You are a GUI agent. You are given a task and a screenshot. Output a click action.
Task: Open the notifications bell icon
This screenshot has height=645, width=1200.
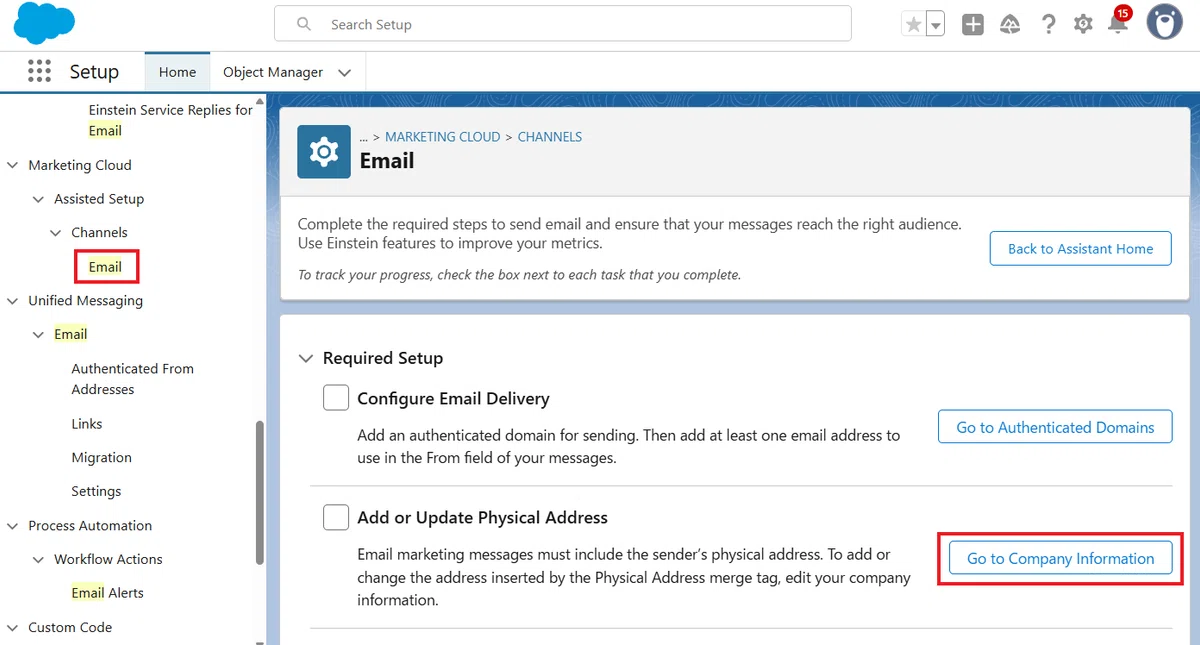click(x=1118, y=24)
